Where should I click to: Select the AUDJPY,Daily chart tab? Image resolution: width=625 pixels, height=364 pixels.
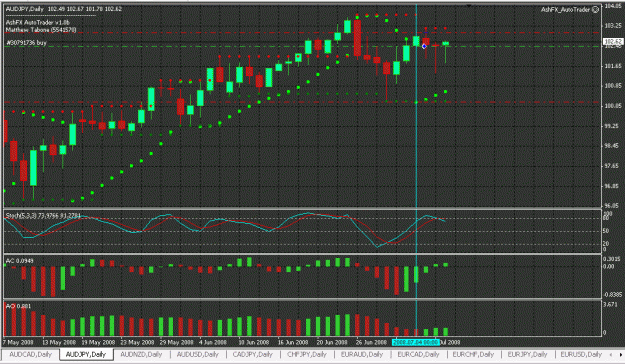[86, 354]
